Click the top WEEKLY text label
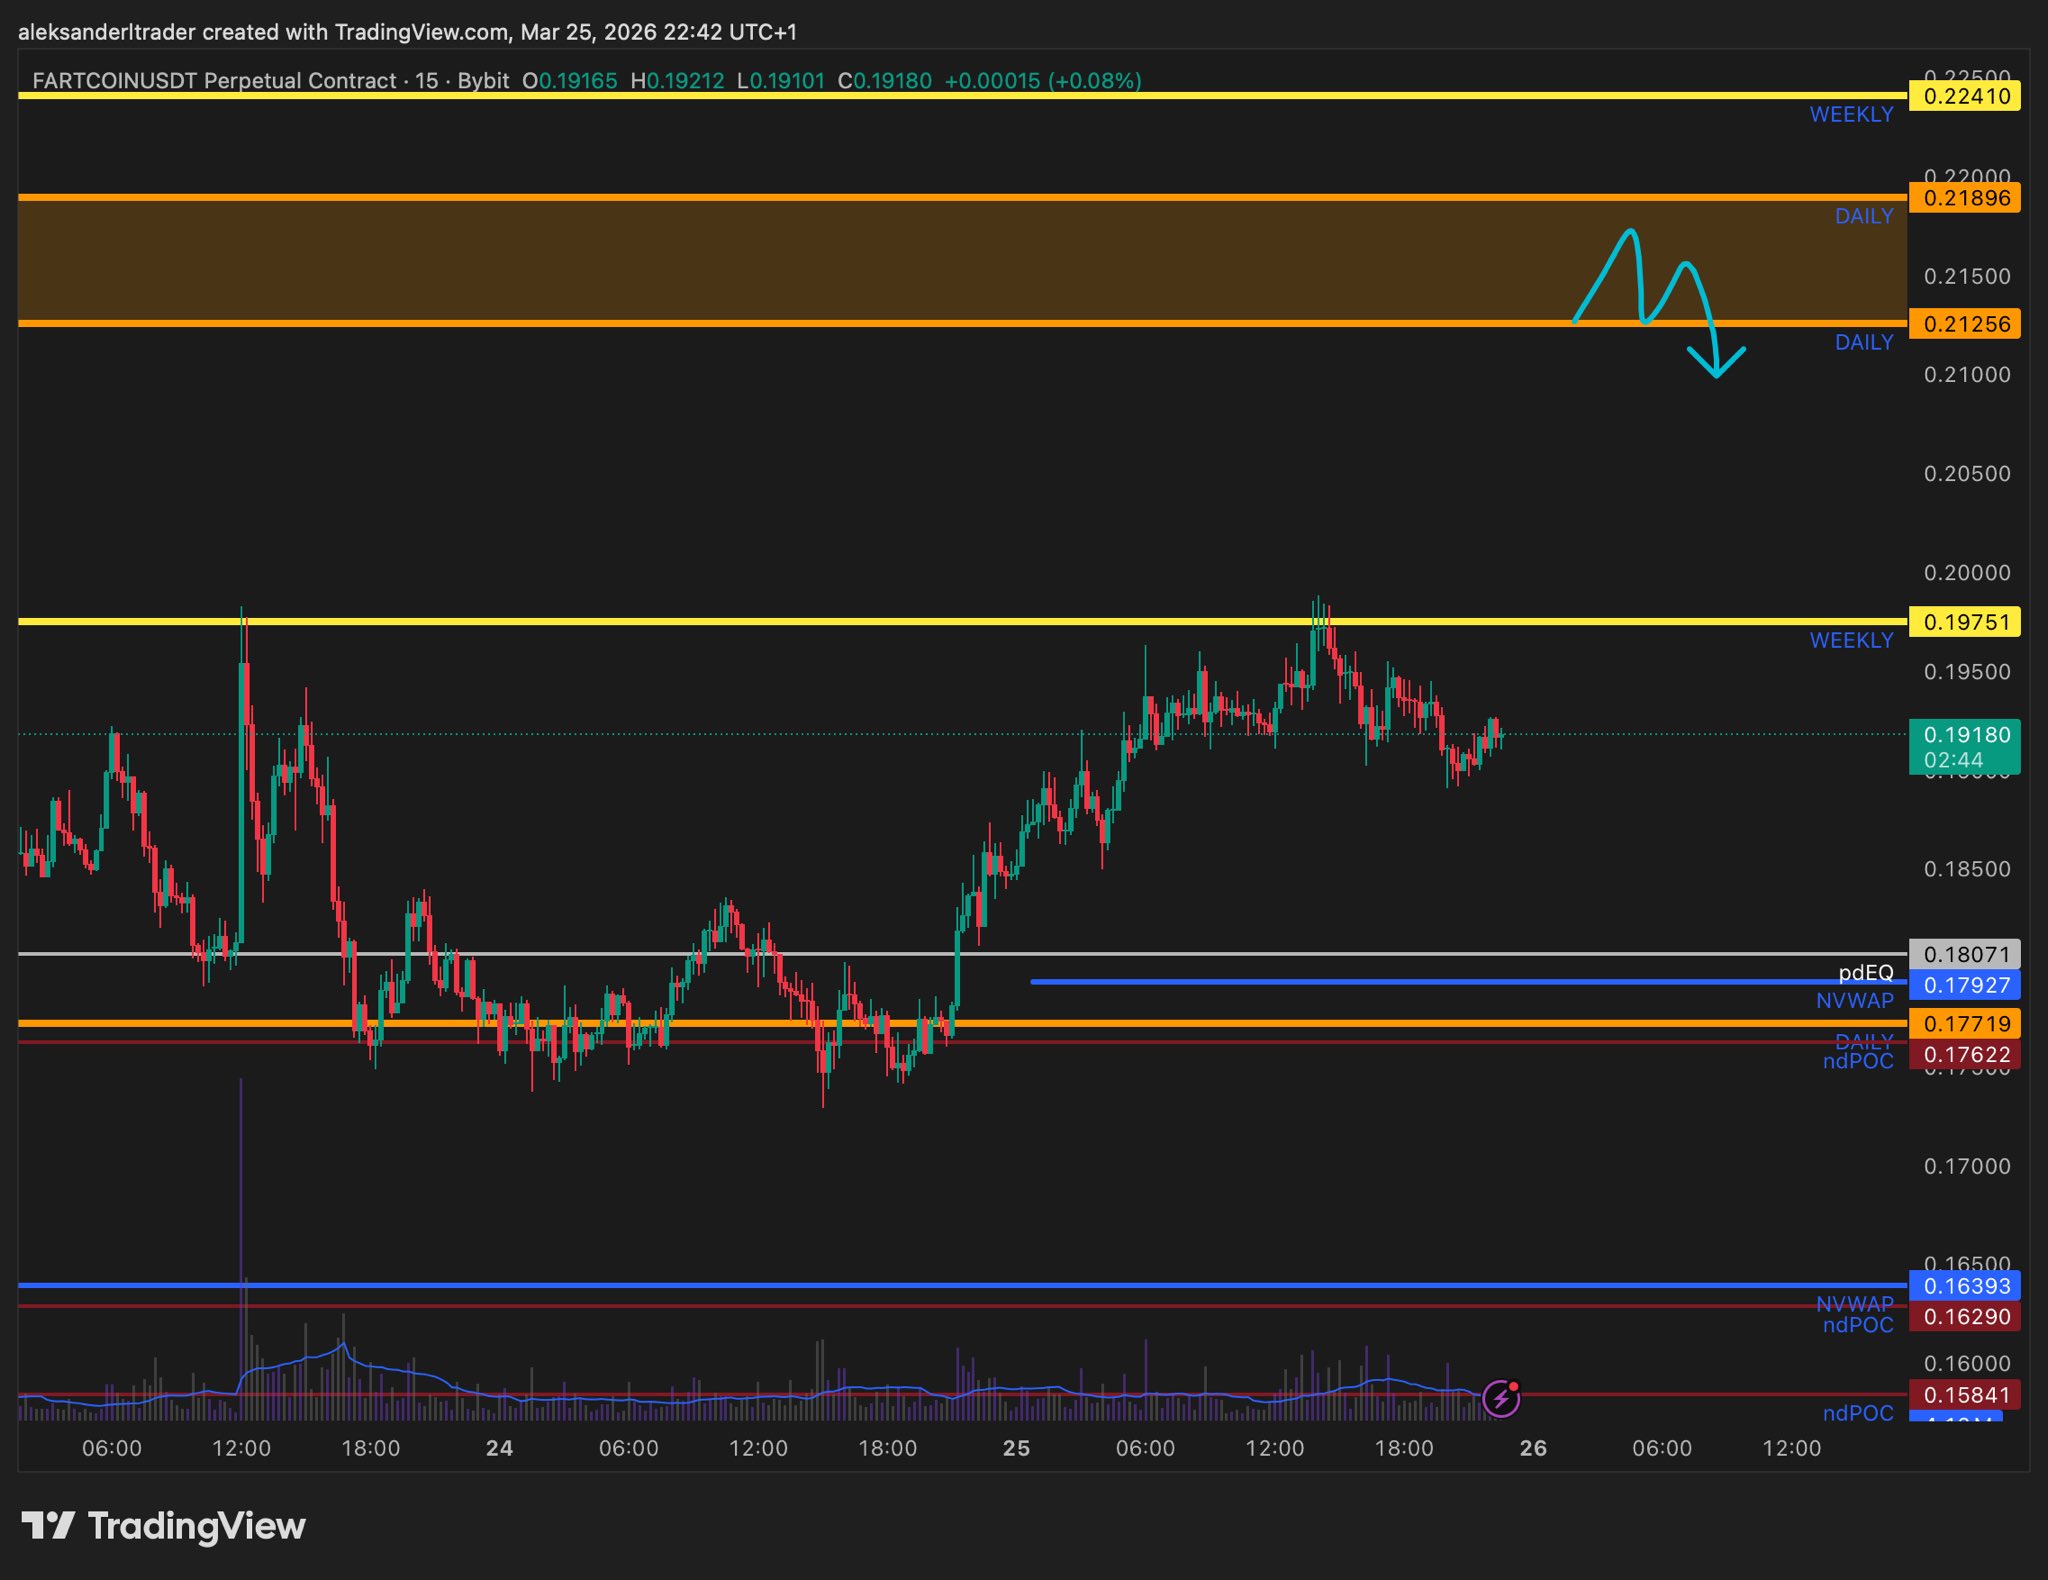The height and width of the screenshot is (1580, 2048). 1851,115
